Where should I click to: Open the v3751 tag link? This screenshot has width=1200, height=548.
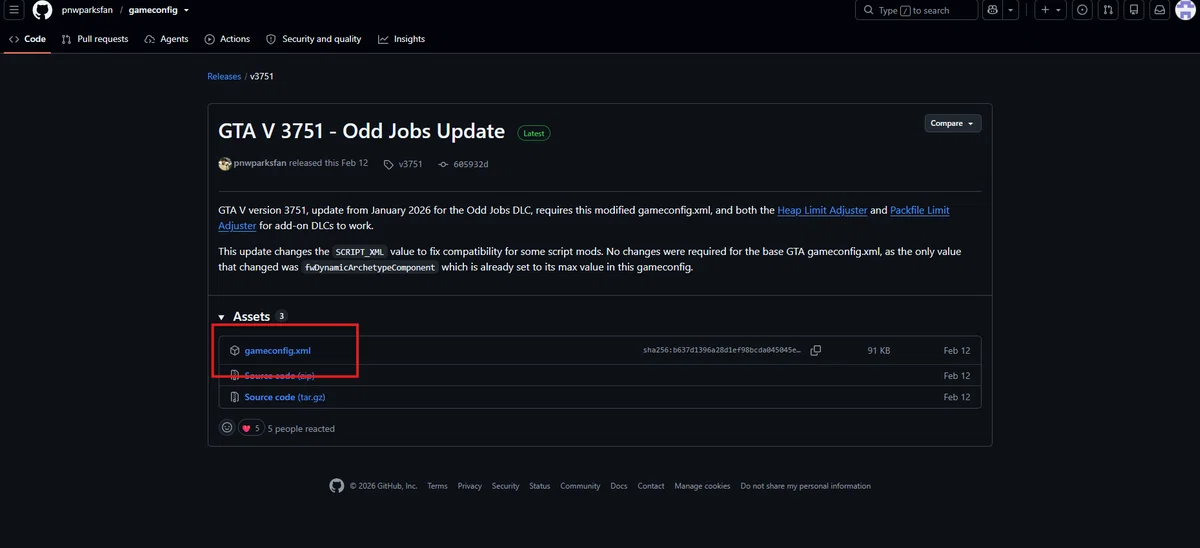410,163
